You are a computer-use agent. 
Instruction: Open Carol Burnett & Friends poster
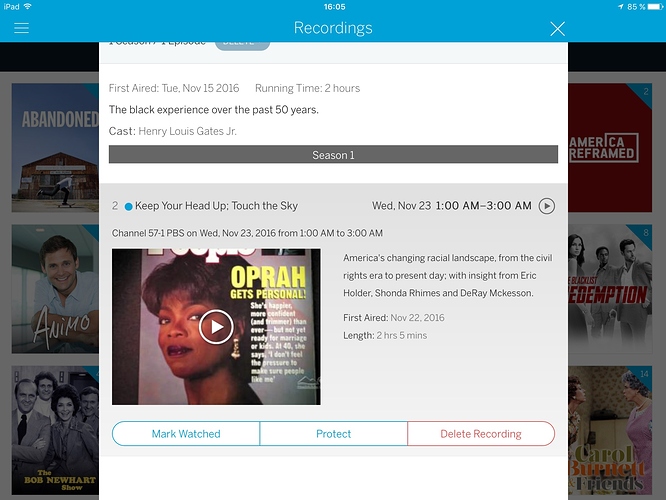[610, 430]
